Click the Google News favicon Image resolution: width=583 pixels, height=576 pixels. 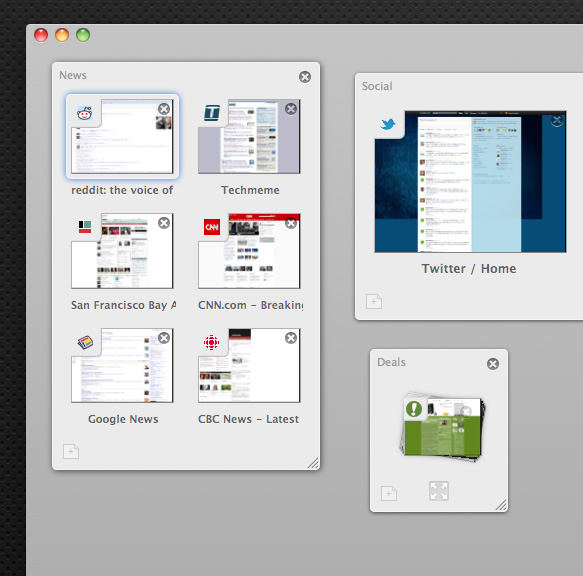coord(85,342)
